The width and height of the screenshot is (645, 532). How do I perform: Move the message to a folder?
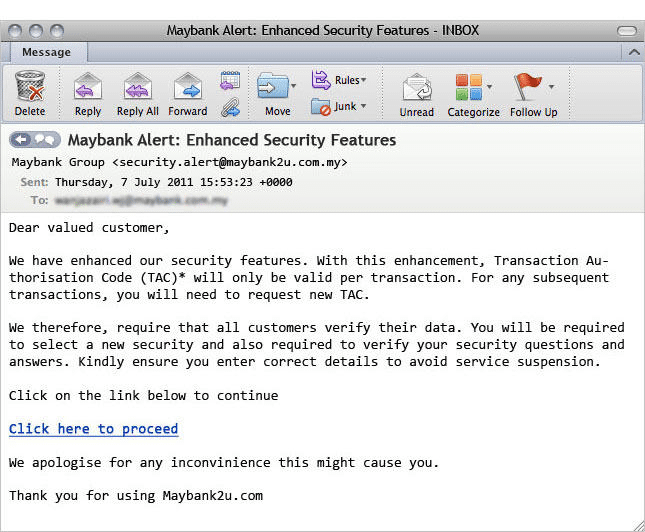pyautogui.click(x=276, y=92)
